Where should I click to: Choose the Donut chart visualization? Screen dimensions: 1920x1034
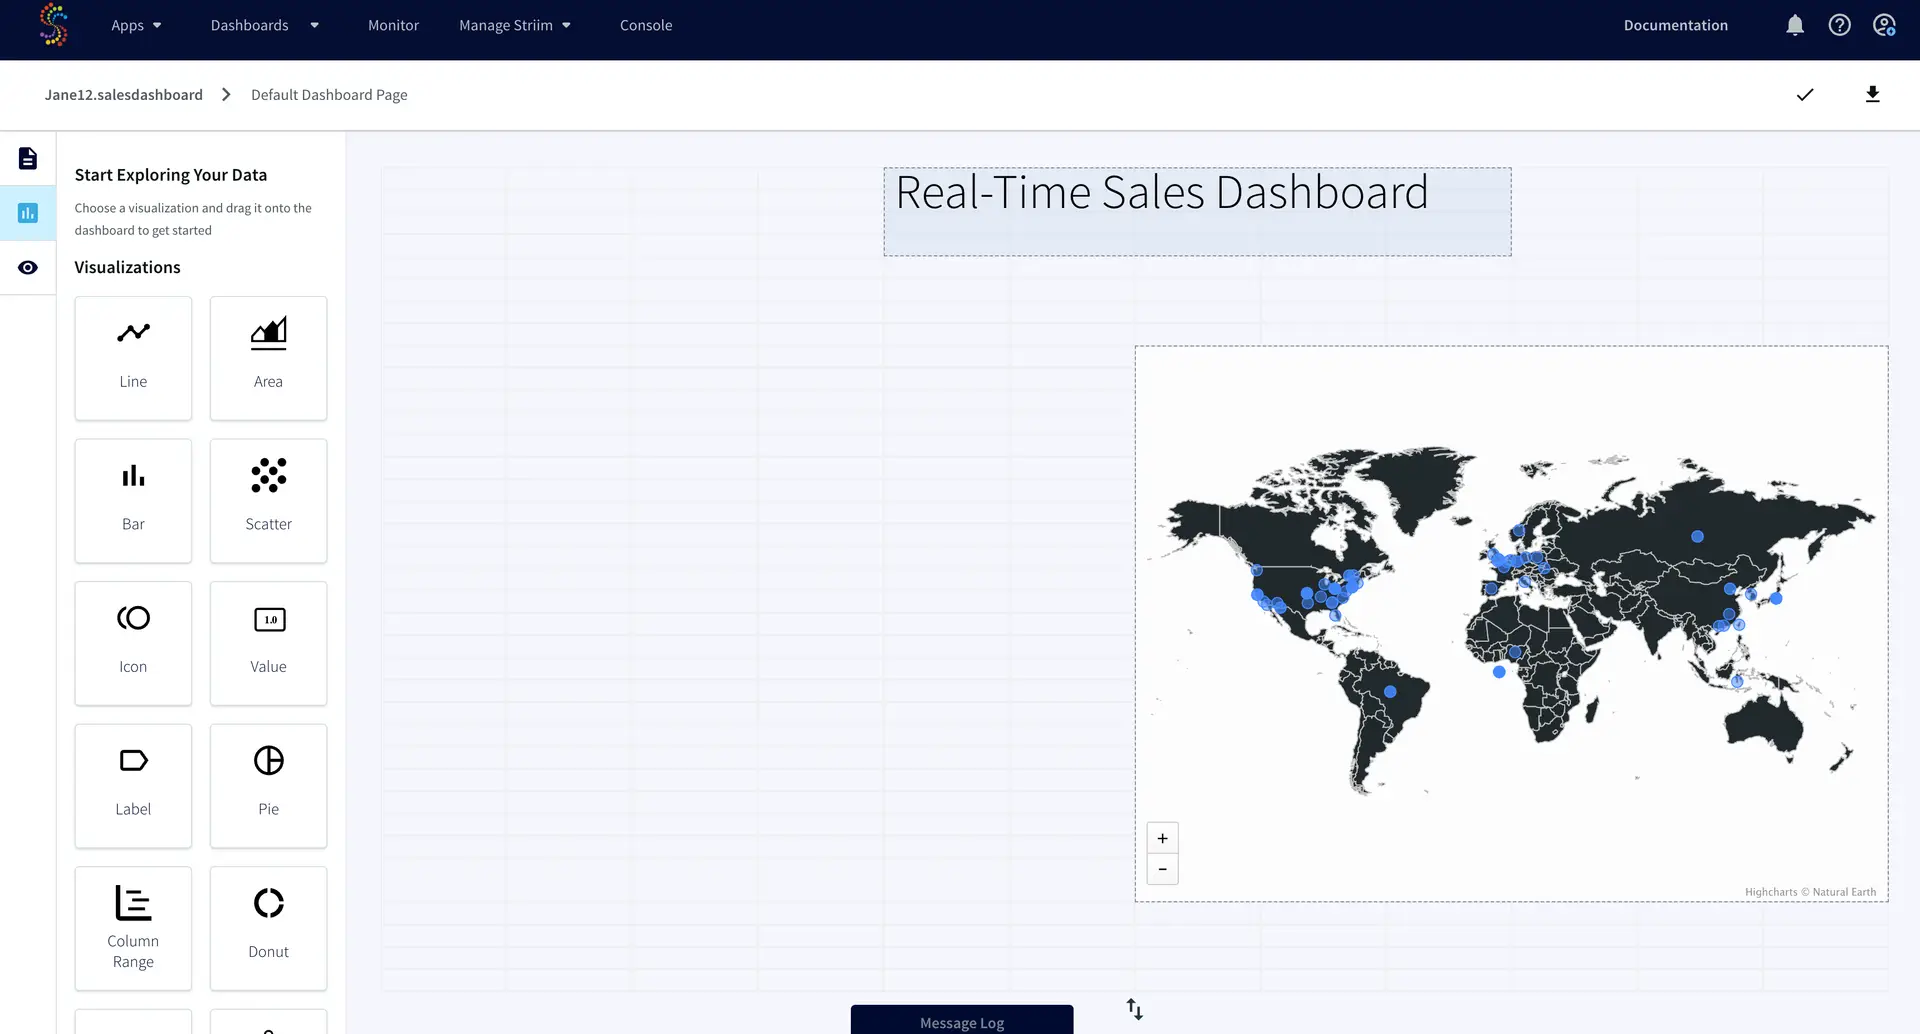coord(268,927)
